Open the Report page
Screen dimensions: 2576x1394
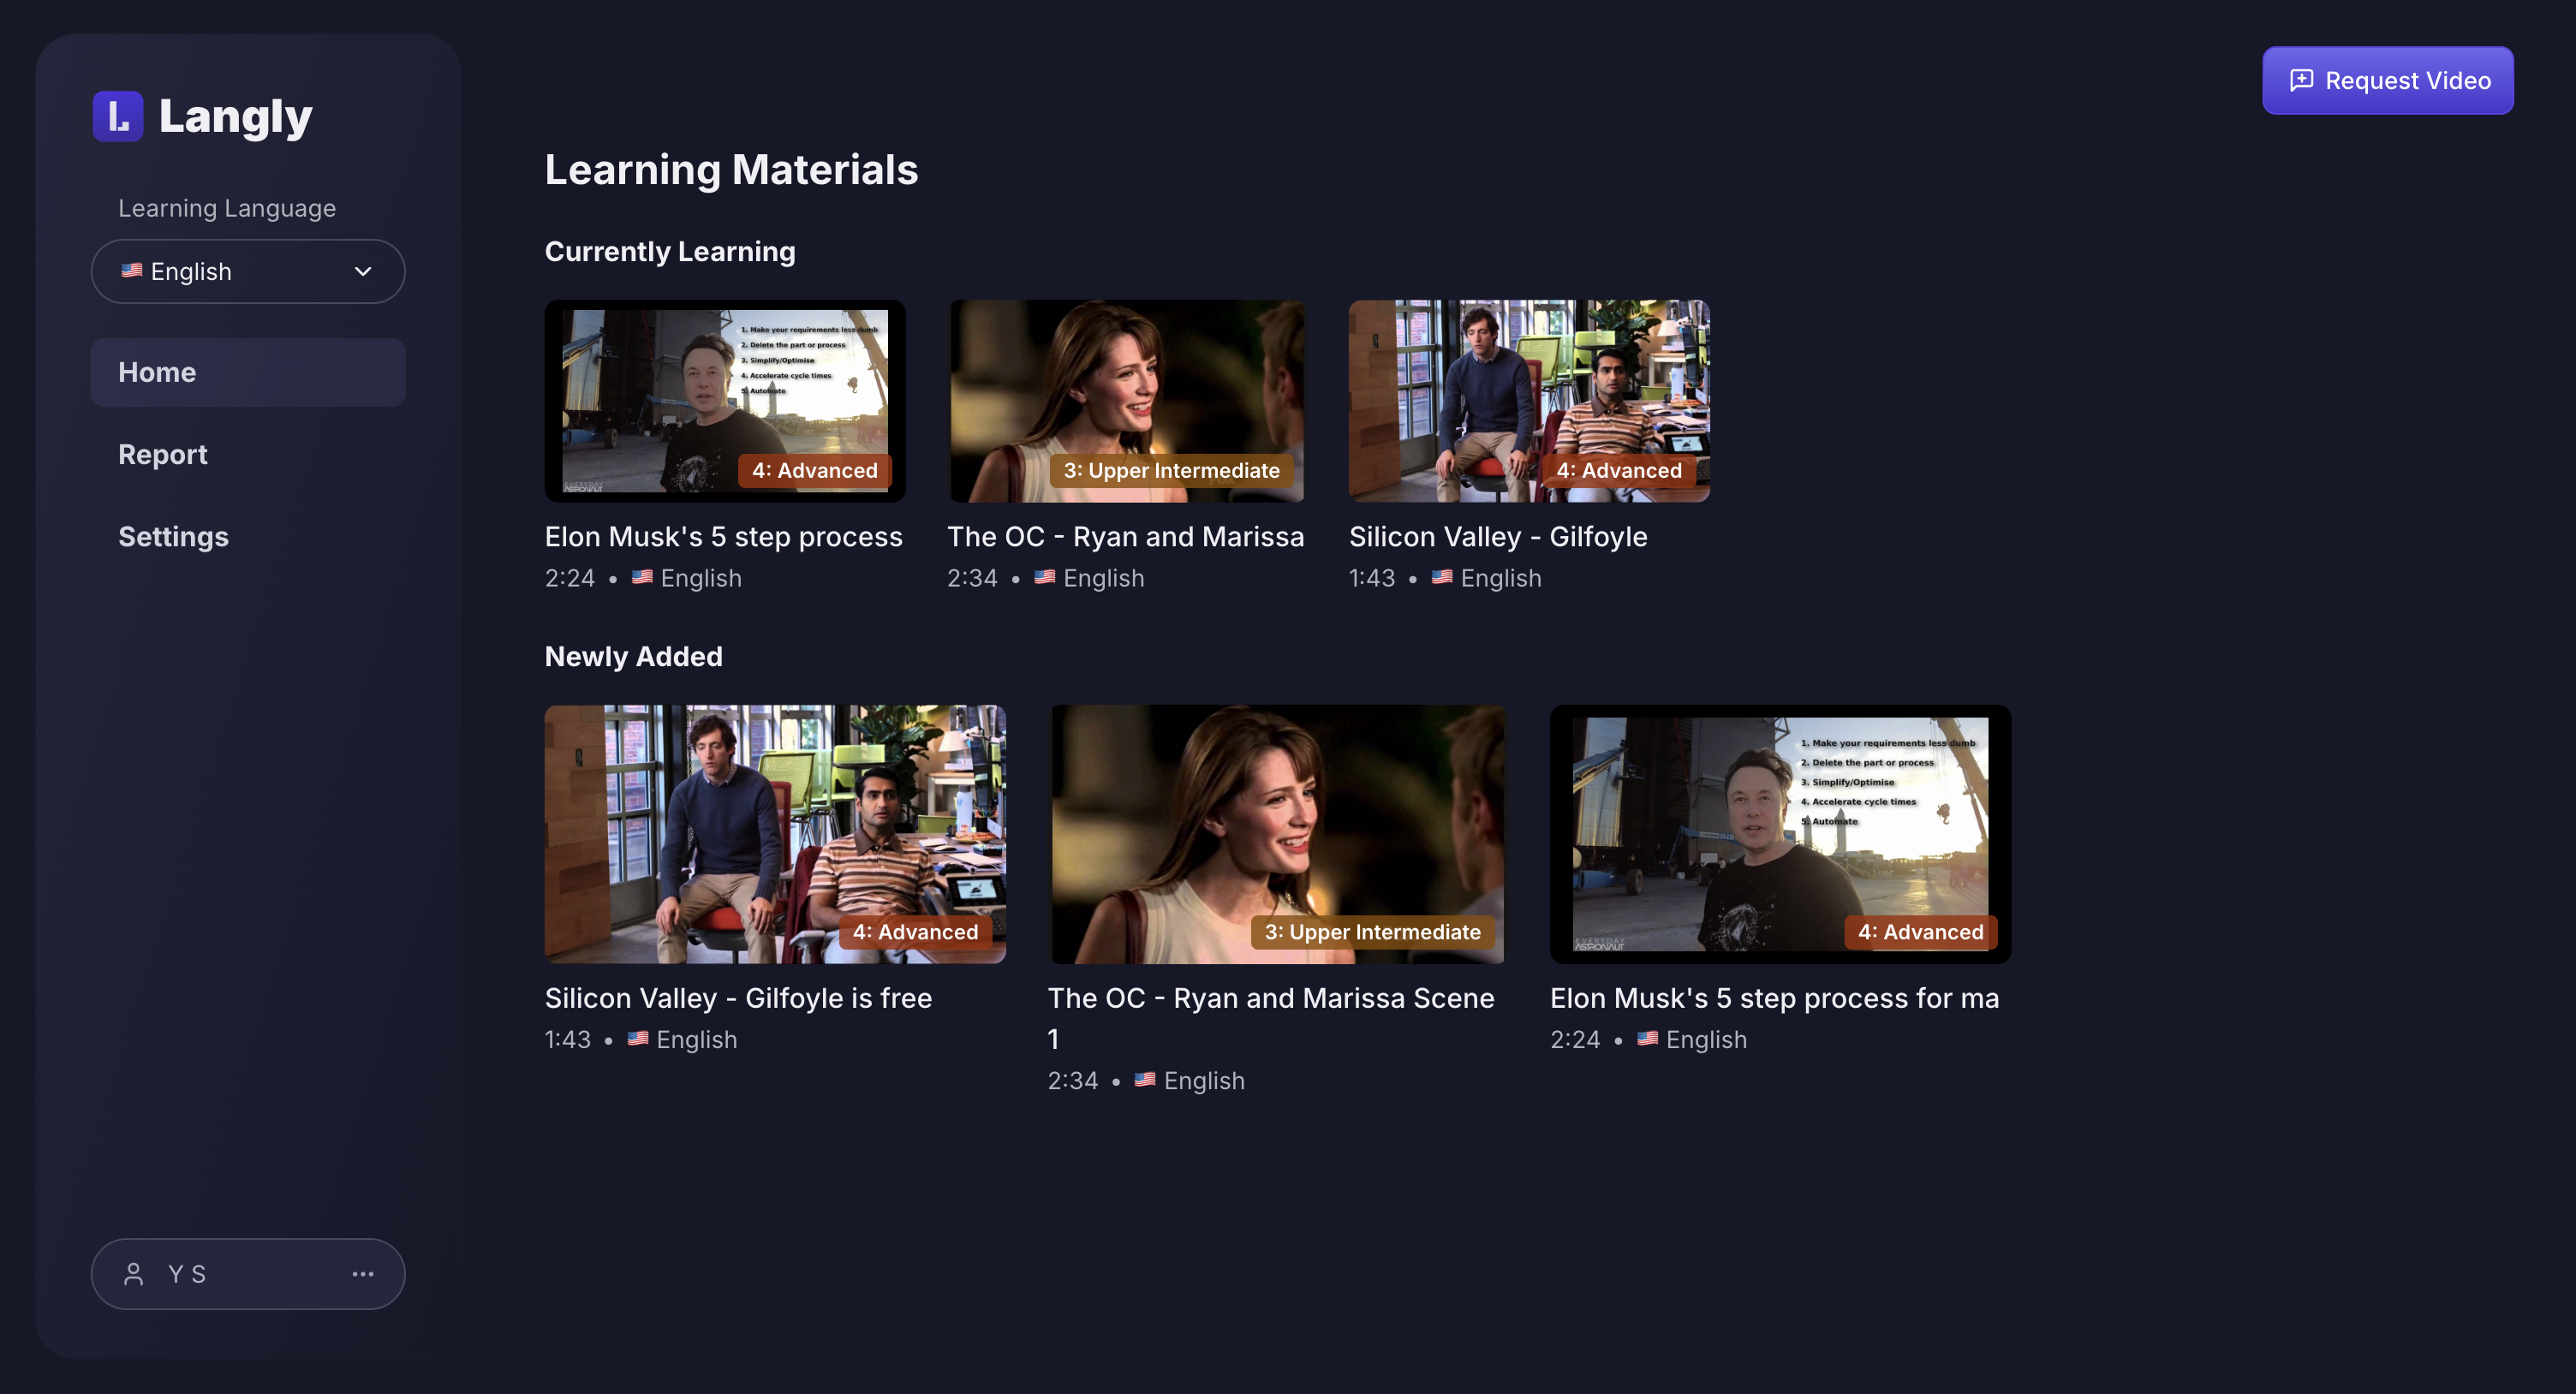tap(163, 454)
